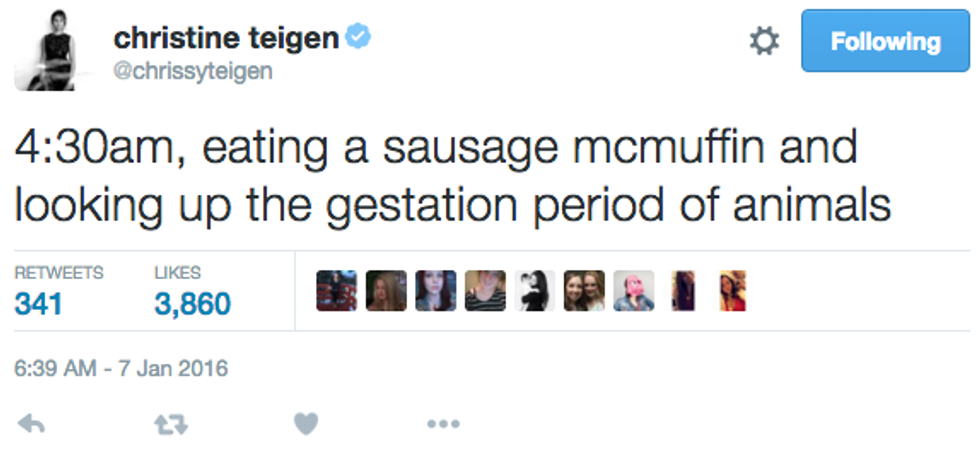Open the fifth black-and-white liker avatar
980x449 pixels.
point(535,291)
